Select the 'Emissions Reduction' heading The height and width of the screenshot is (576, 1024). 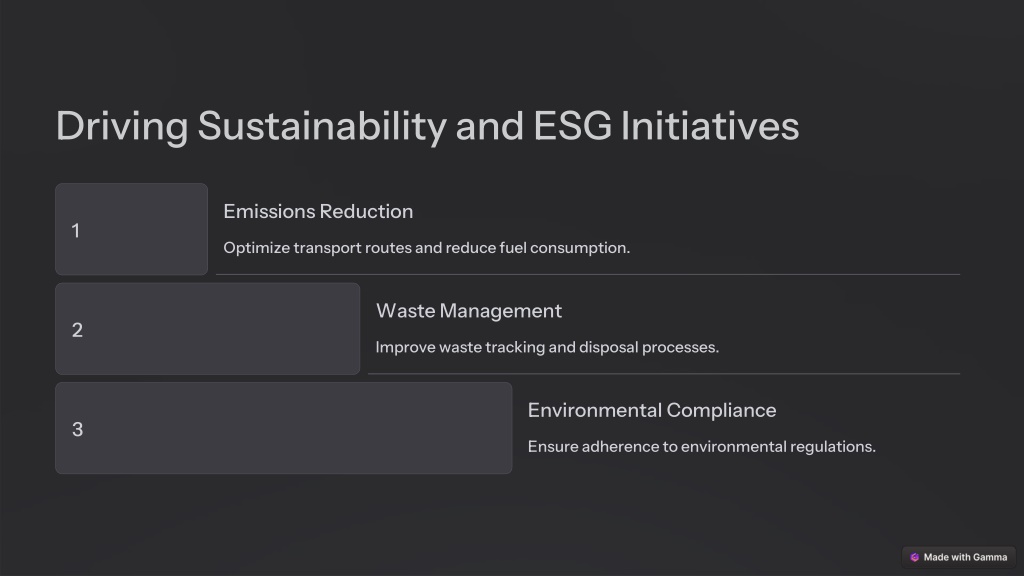318,212
